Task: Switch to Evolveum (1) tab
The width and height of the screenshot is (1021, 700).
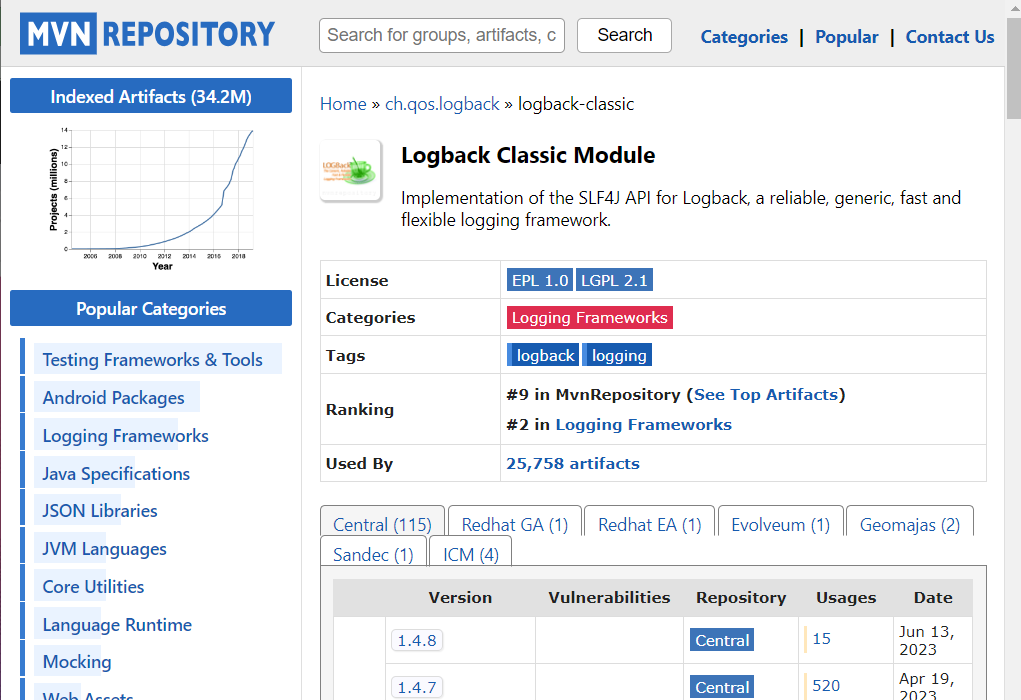Action: 780,524
